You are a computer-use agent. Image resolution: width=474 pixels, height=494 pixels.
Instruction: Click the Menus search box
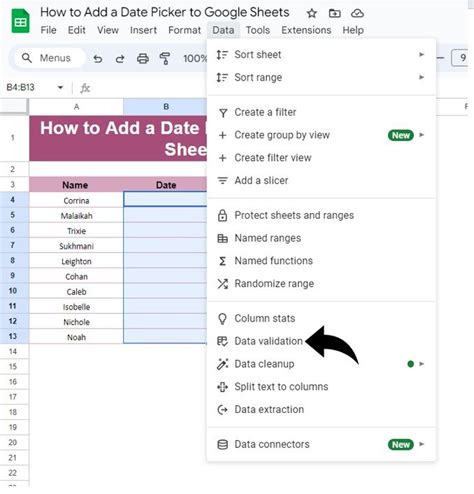[50, 58]
